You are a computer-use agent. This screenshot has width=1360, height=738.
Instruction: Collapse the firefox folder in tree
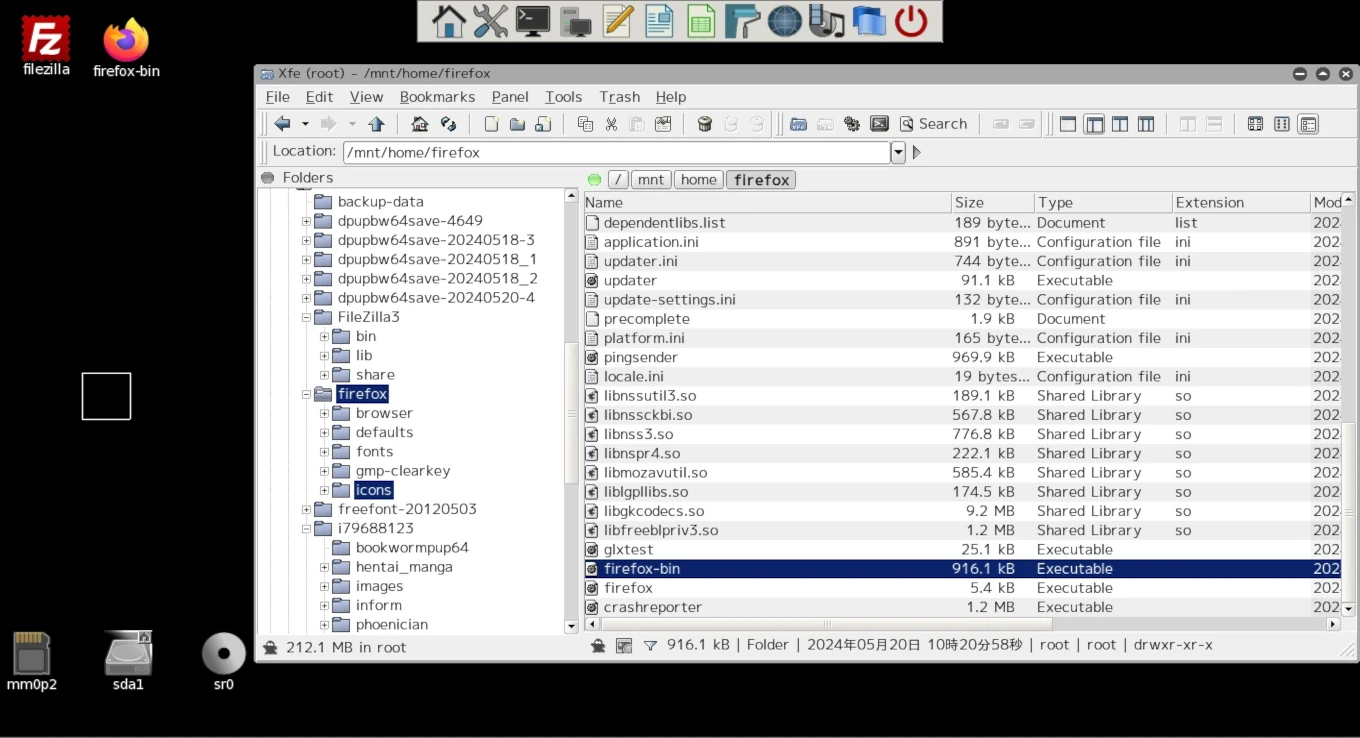pos(307,394)
